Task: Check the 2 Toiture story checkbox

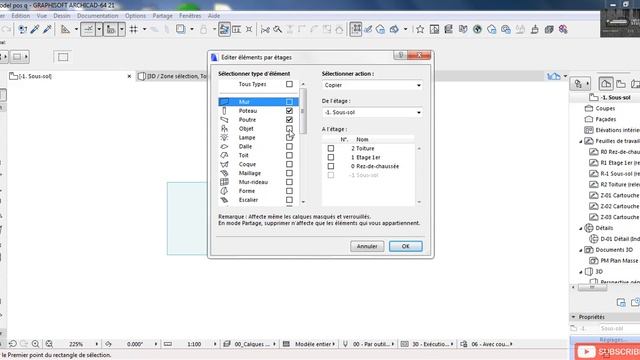Action: [x=331, y=149]
